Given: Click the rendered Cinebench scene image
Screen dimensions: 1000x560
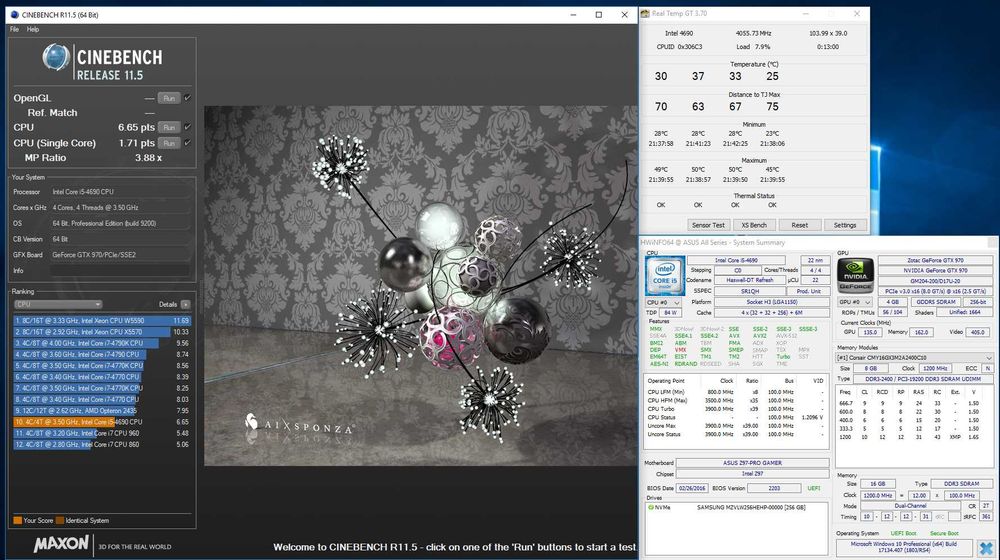Looking at the screenshot, I should [420, 286].
